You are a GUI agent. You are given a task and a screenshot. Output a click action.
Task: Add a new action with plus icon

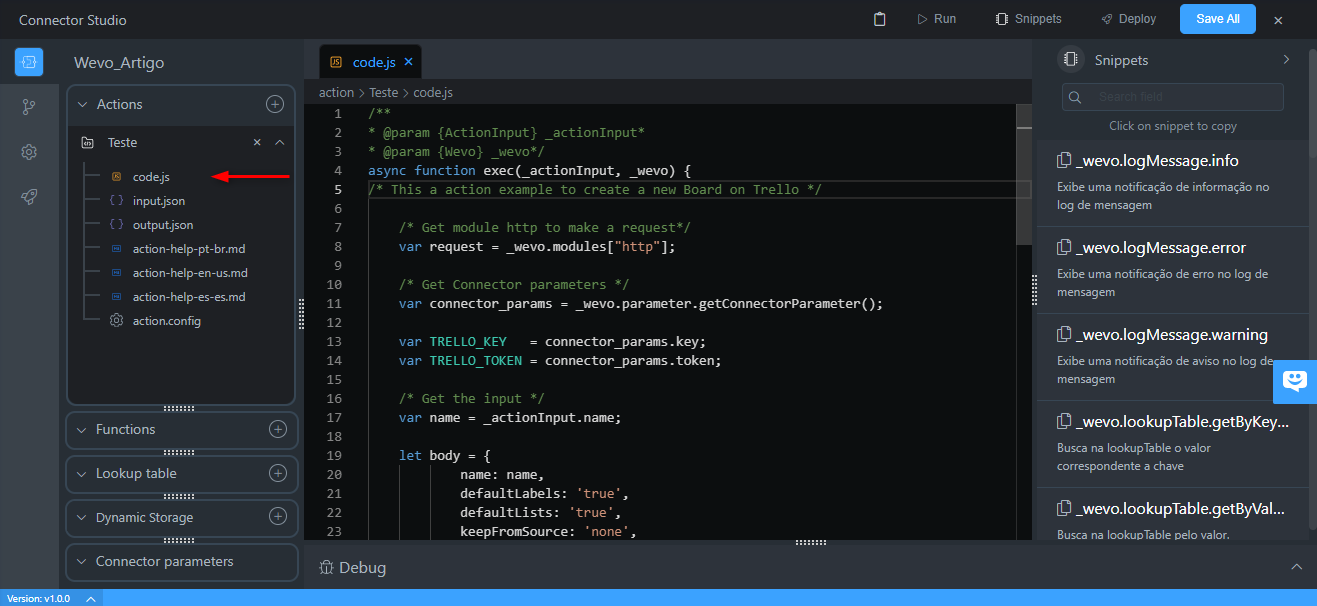(275, 104)
